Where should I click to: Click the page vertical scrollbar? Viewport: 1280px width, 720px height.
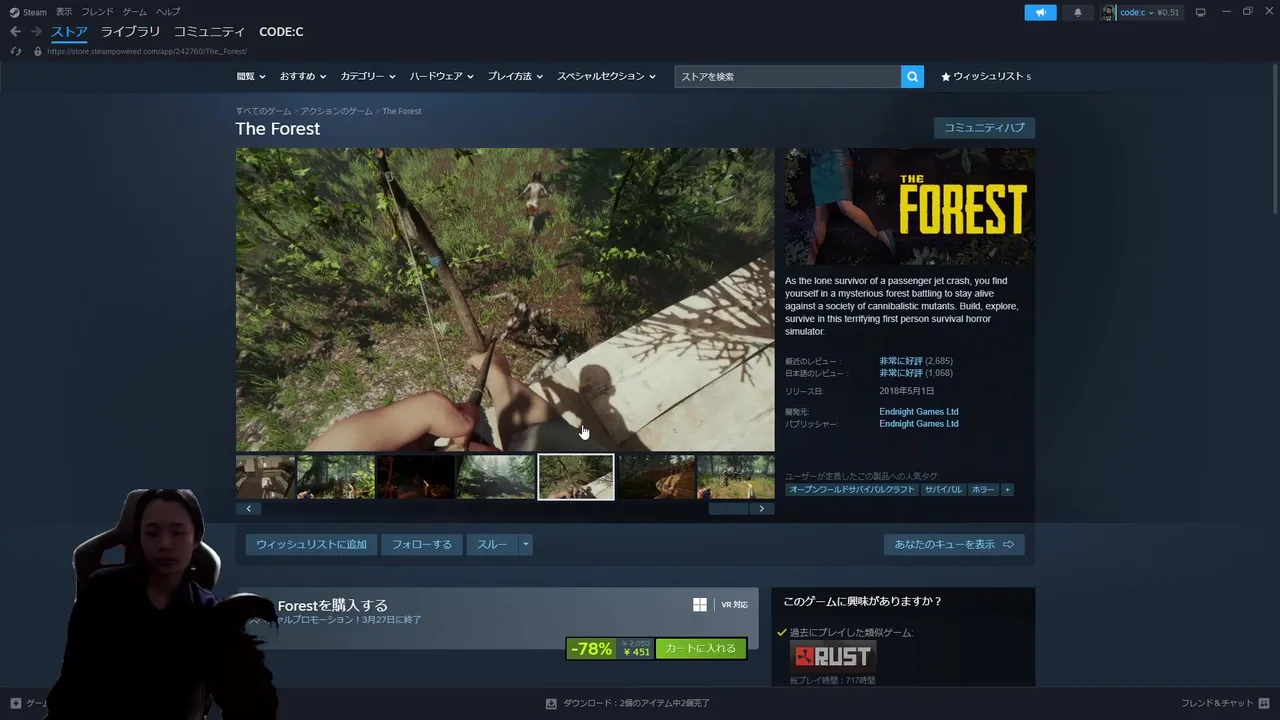coord(1275,140)
